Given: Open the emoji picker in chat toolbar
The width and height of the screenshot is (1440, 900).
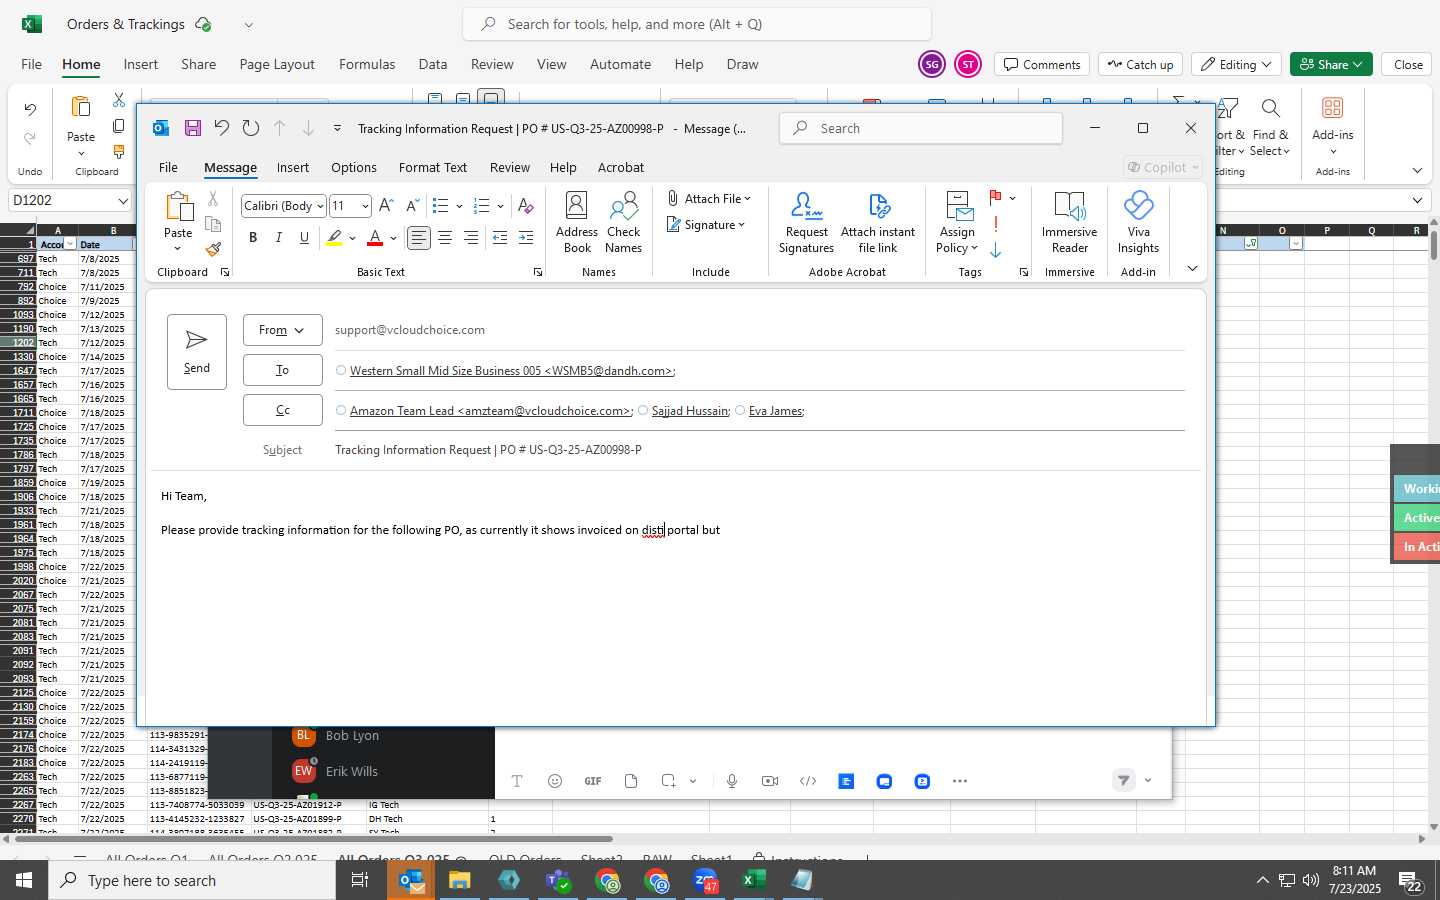Looking at the screenshot, I should coord(555,781).
